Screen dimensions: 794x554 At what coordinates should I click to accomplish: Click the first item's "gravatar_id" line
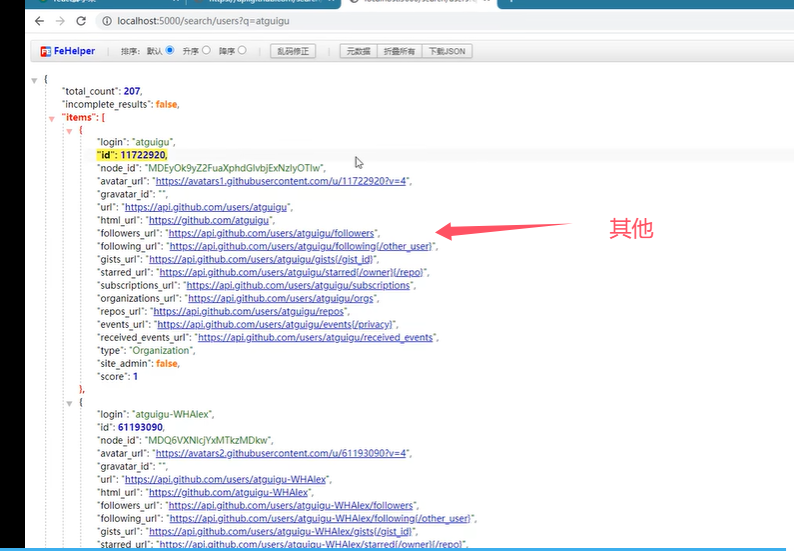click(x=132, y=194)
